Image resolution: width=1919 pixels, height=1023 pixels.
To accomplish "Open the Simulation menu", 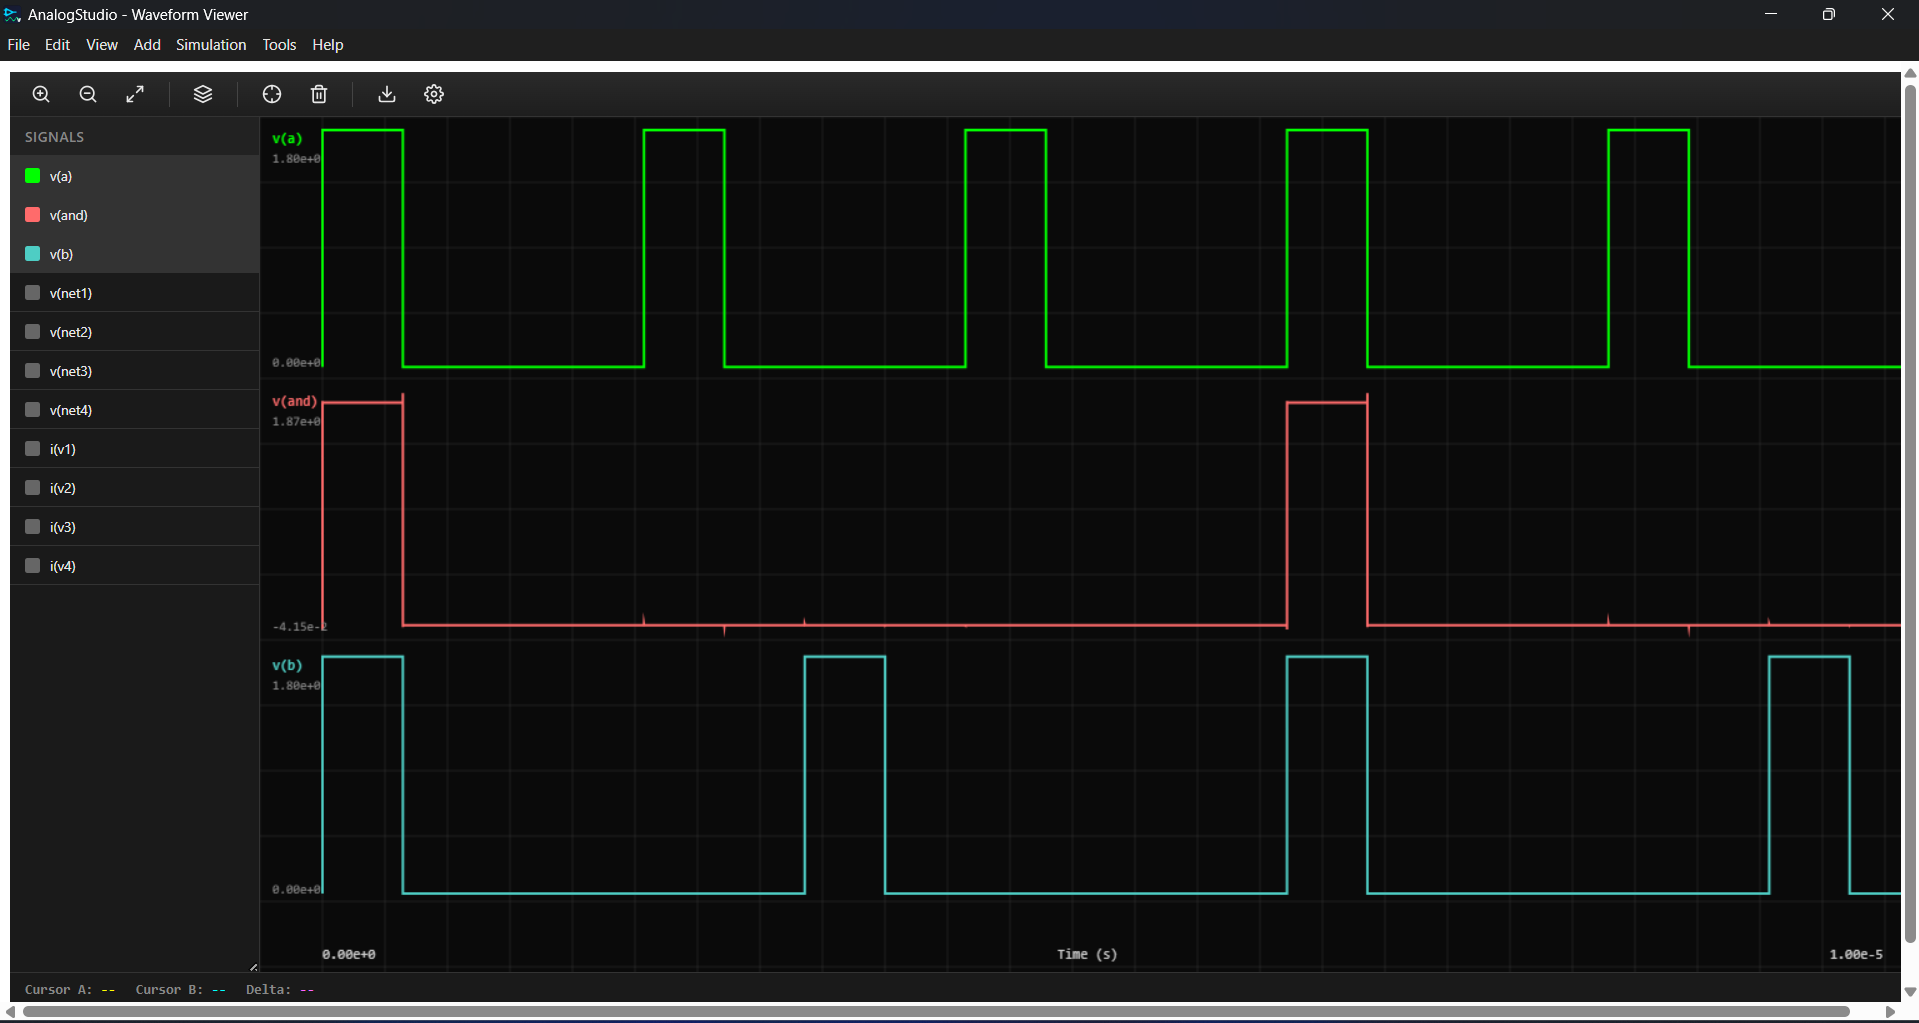I will pos(211,45).
